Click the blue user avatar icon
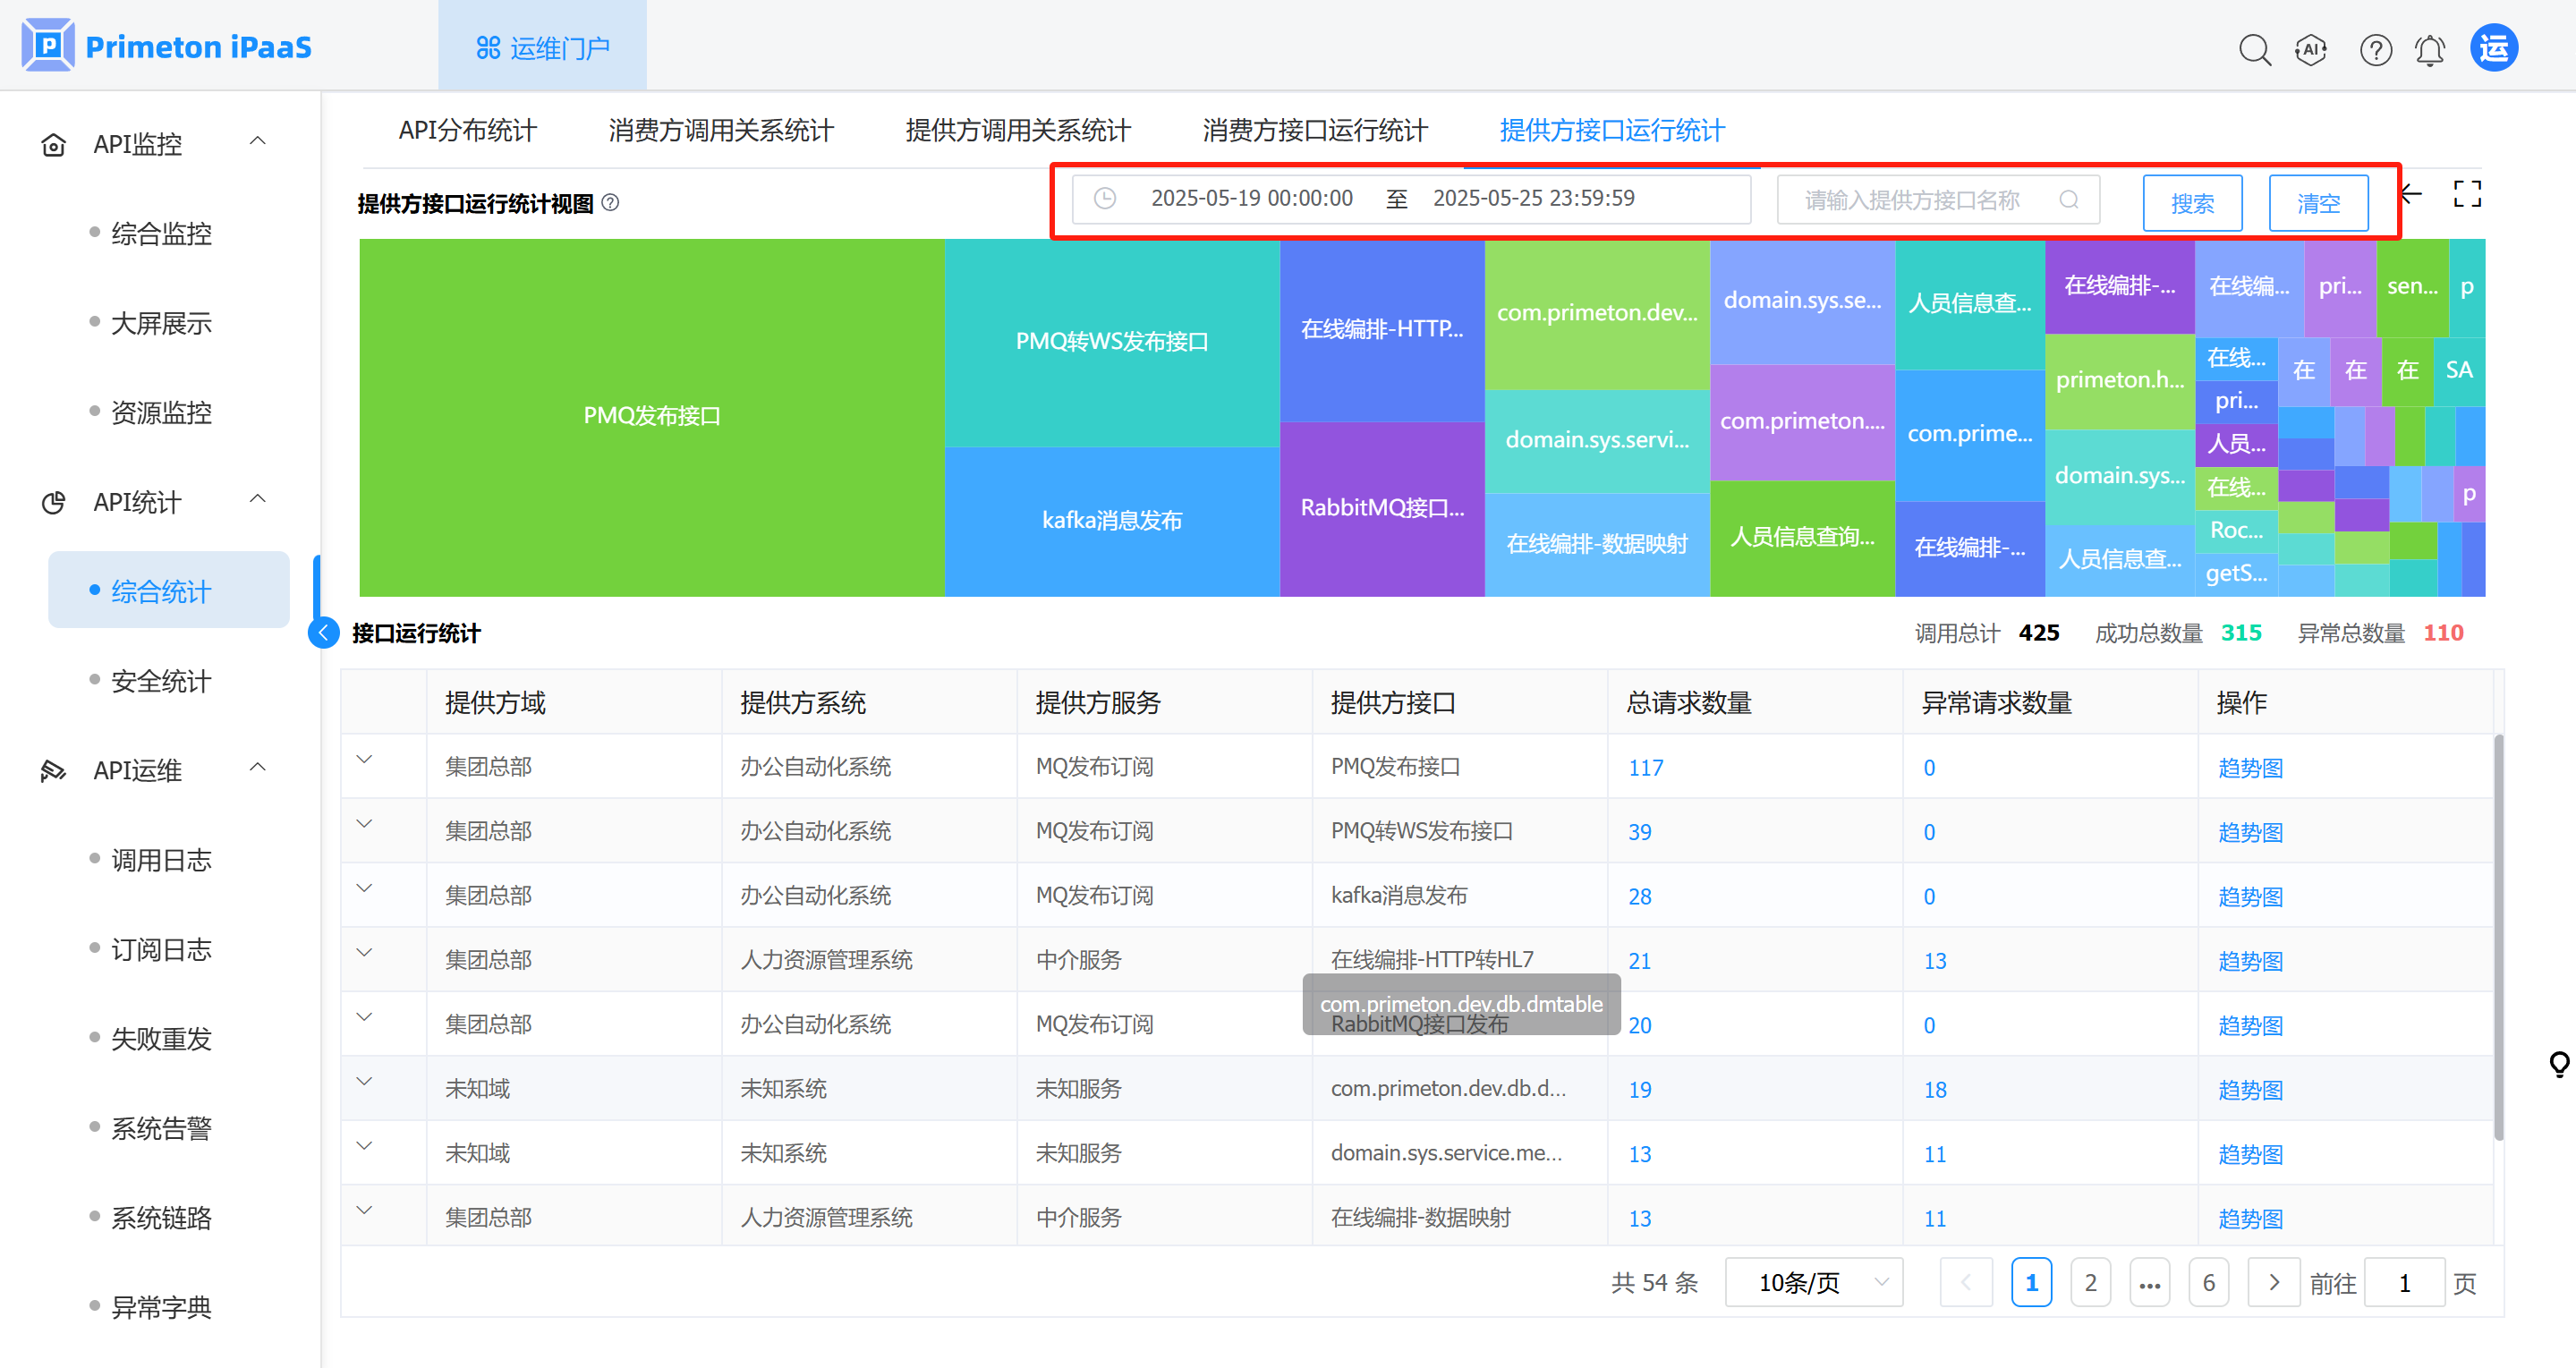This screenshot has width=2576, height=1368. pyautogui.click(x=2494, y=48)
